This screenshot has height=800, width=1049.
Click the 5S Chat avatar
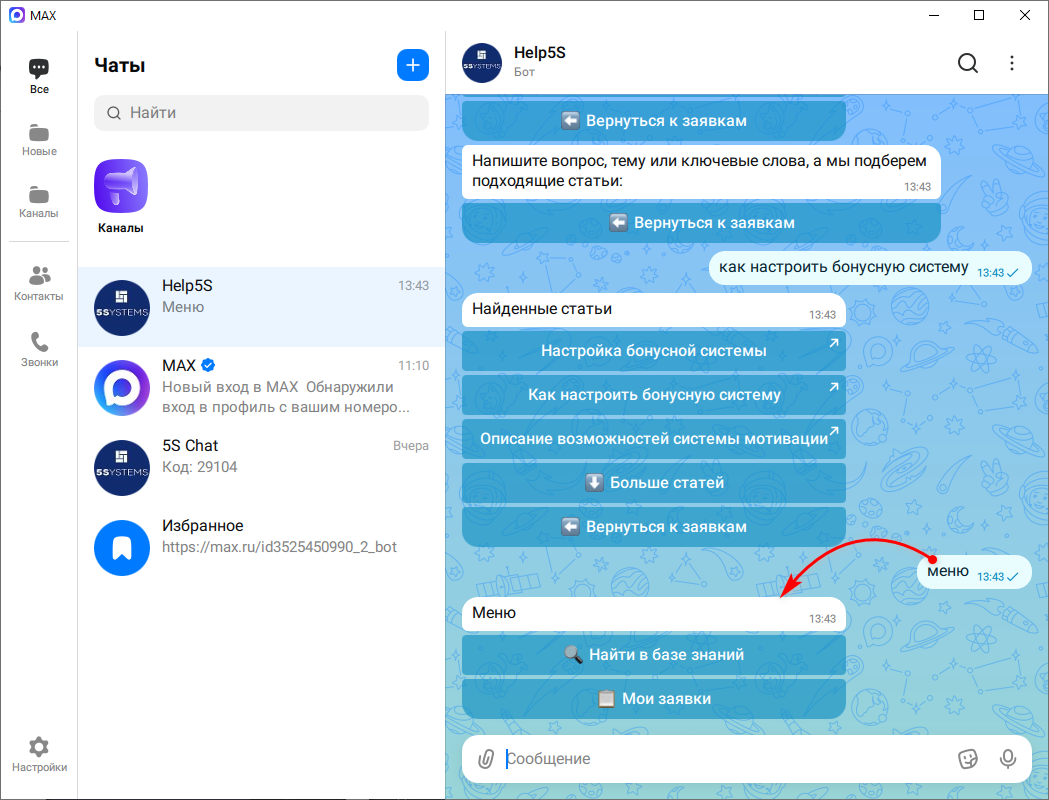122,468
